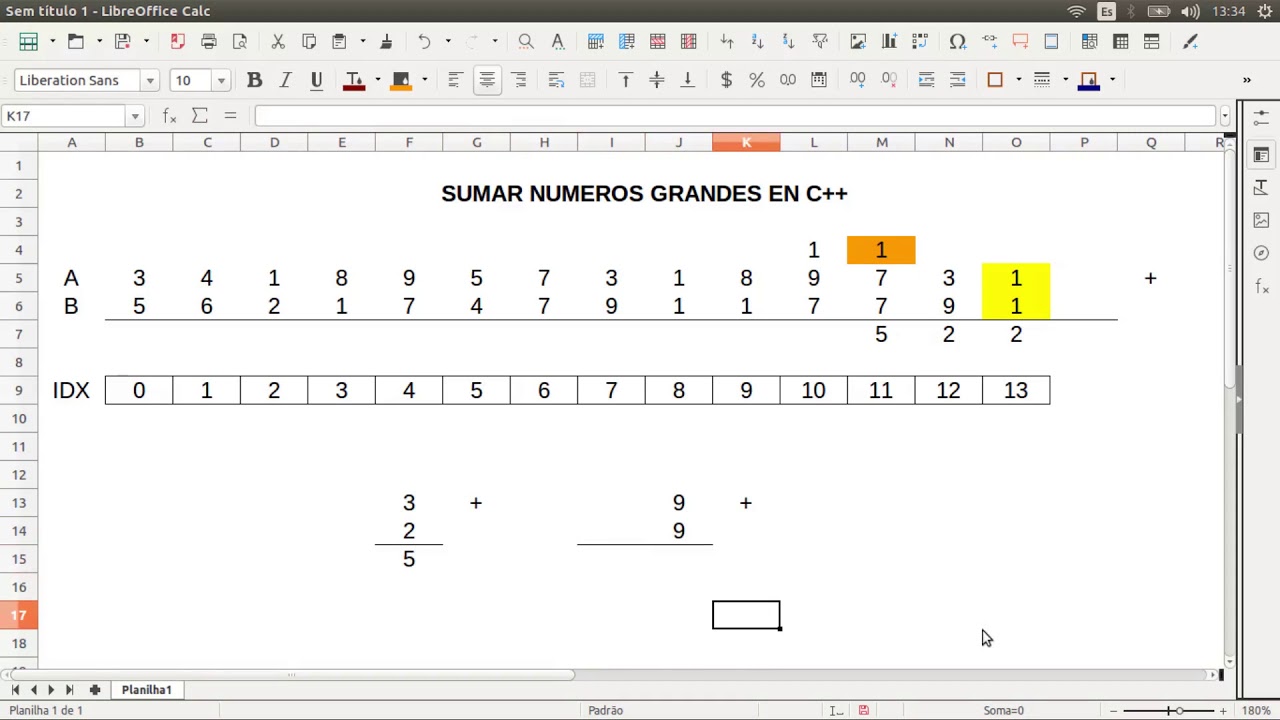Toggle Italic formatting
The width and height of the screenshot is (1280, 720).
coord(285,80)
